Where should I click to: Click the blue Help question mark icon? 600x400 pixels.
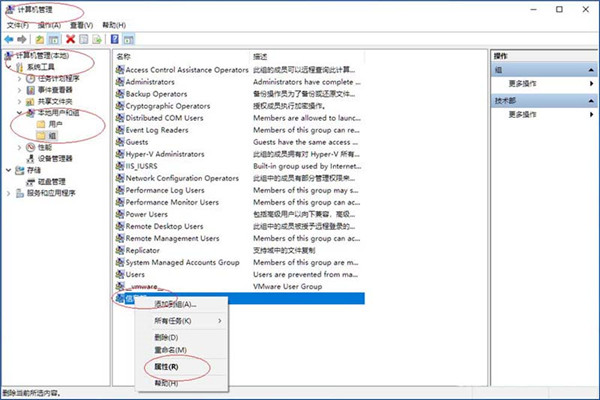[x=115, y=39]
